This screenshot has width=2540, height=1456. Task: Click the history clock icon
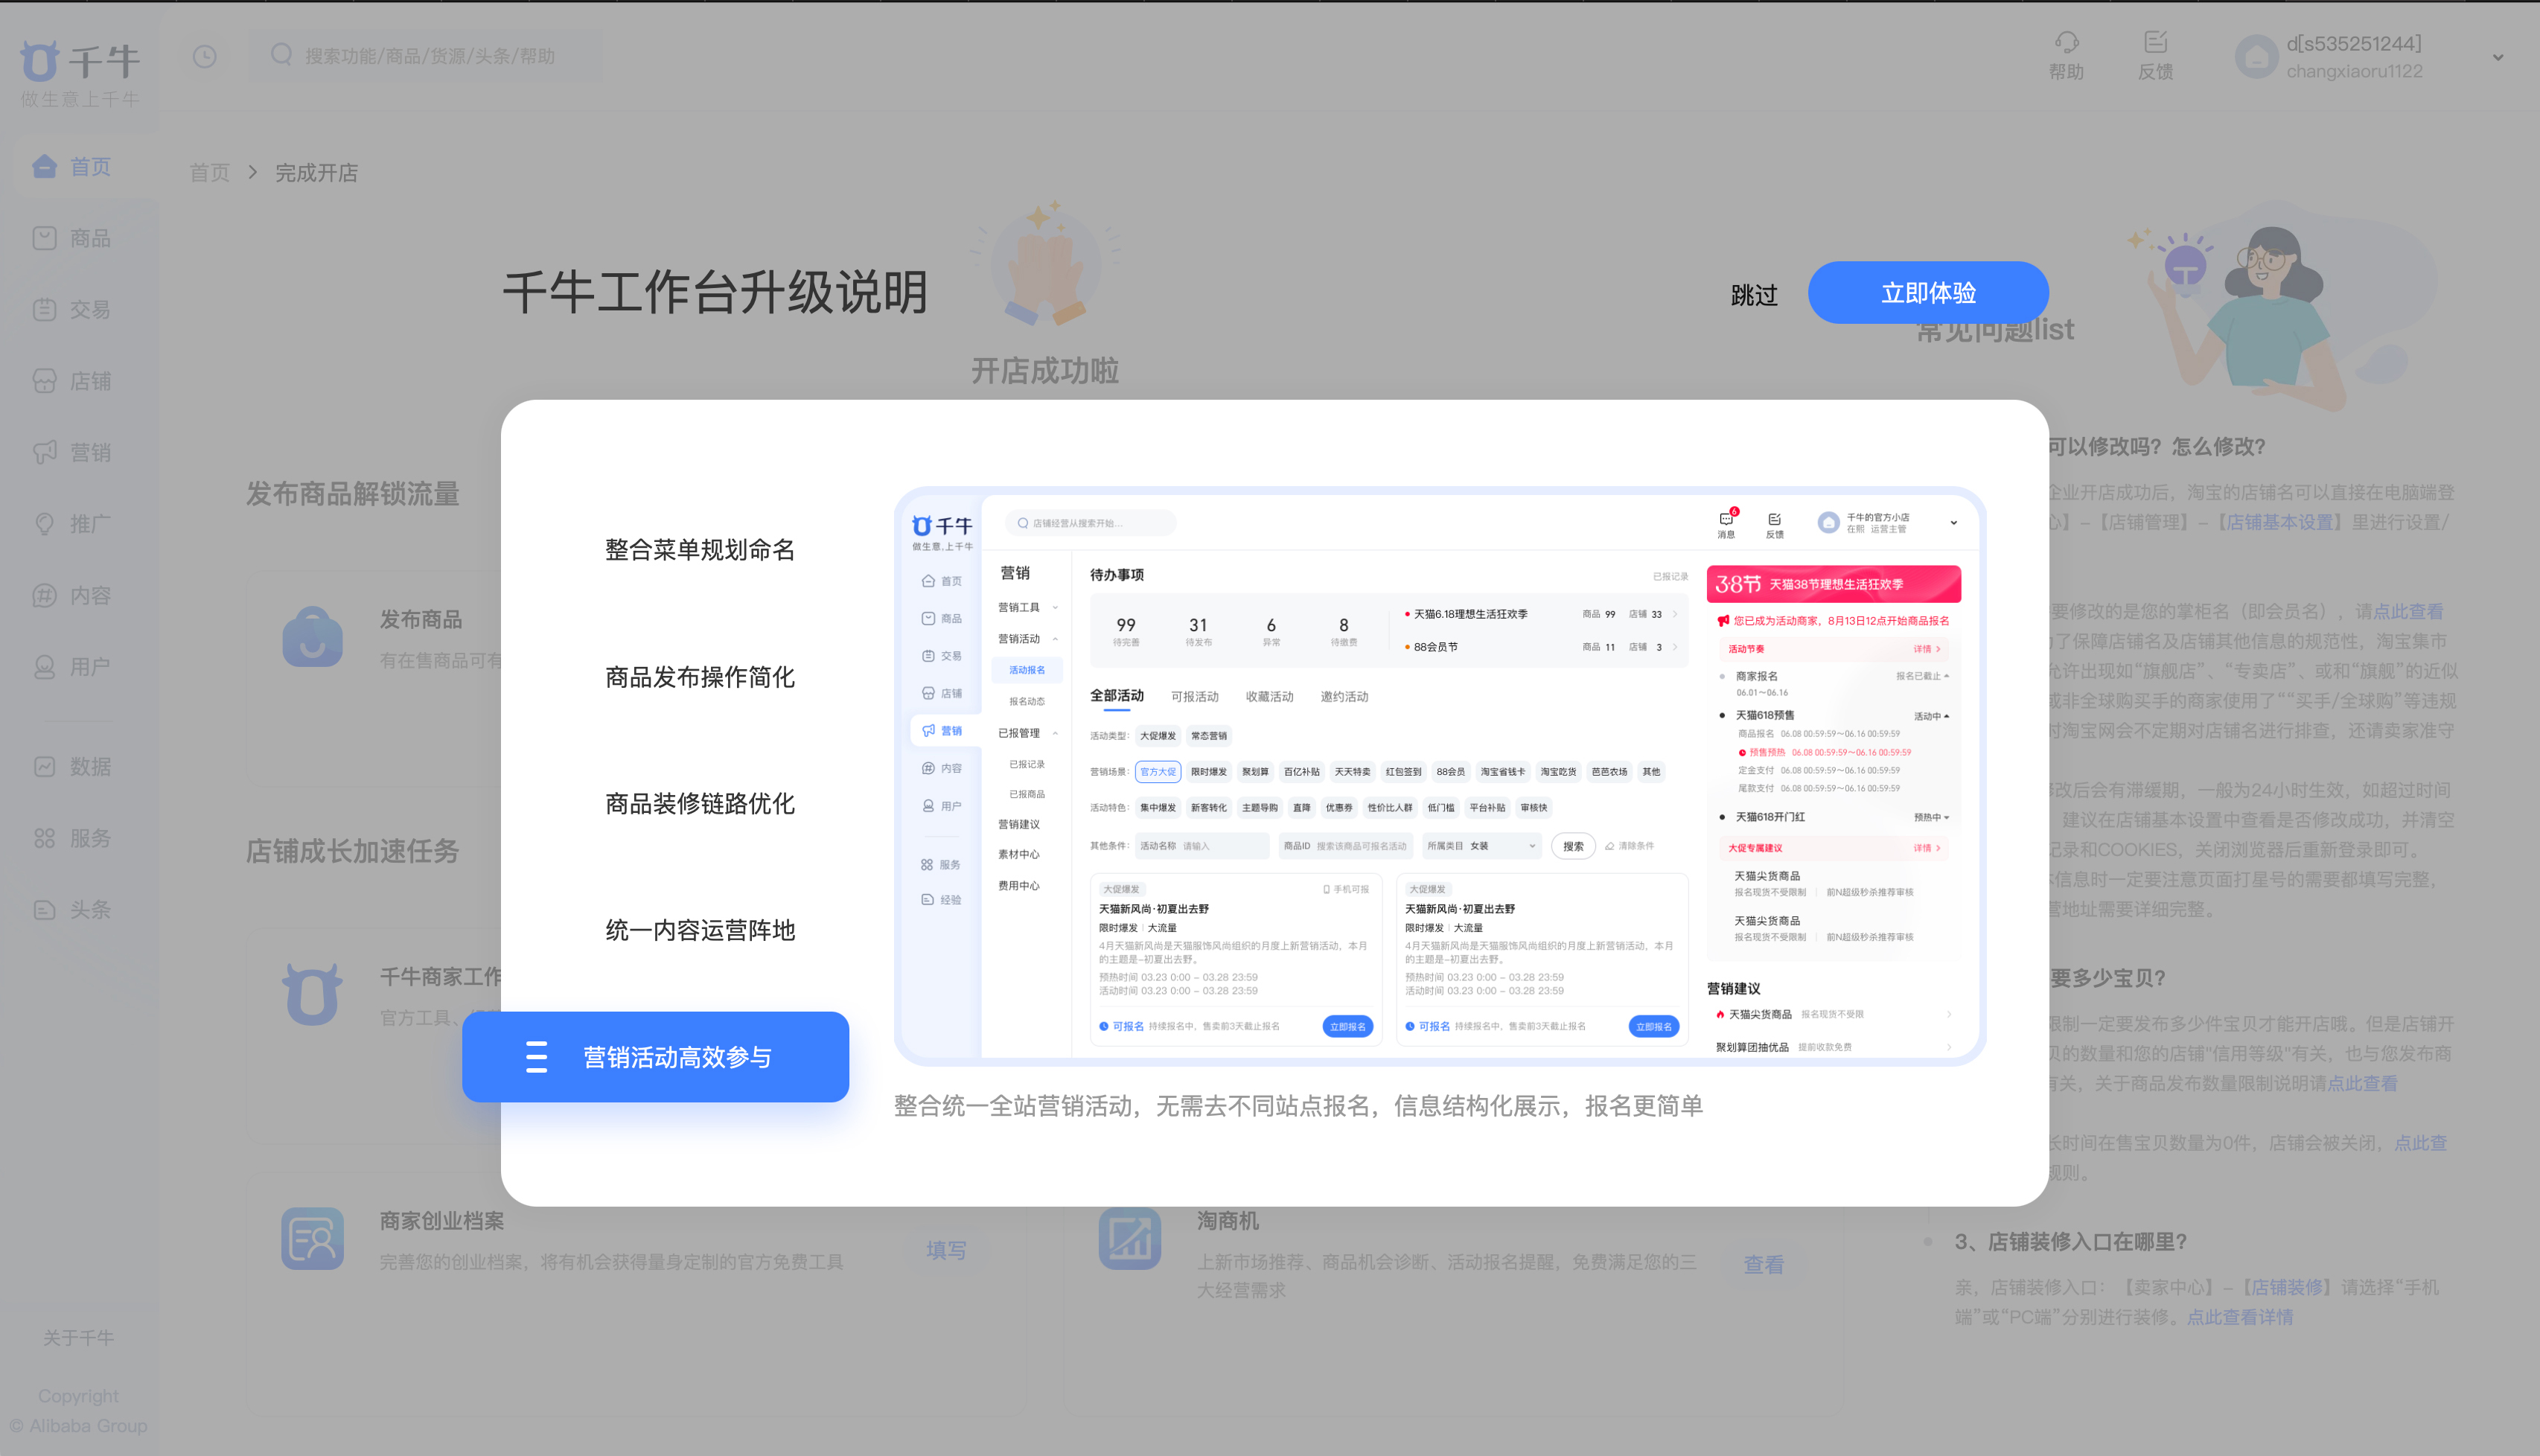[204, 56]
